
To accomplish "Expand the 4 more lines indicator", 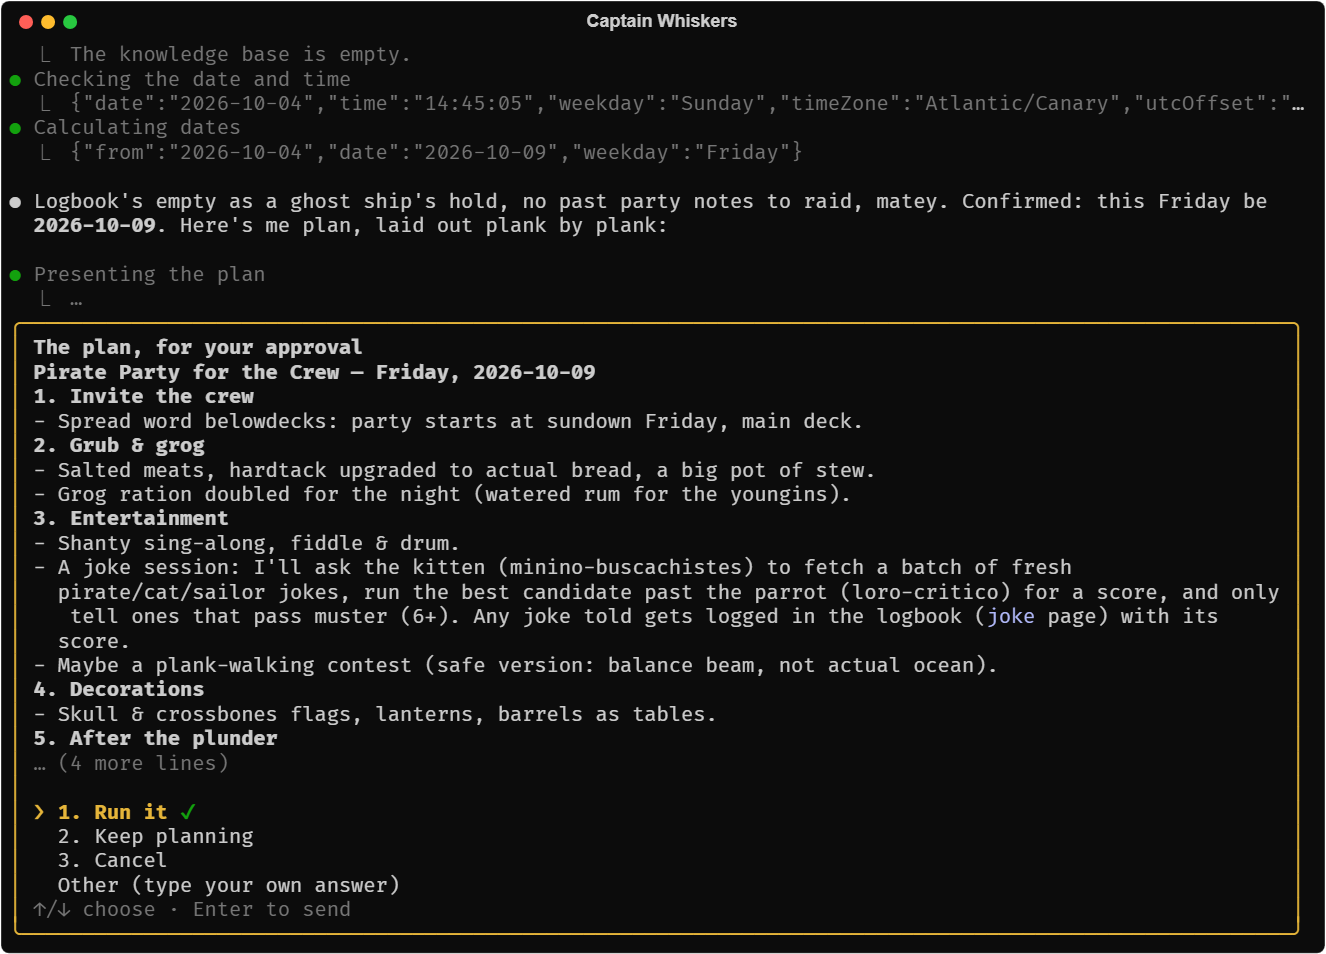I will click(x=131, y=764).
